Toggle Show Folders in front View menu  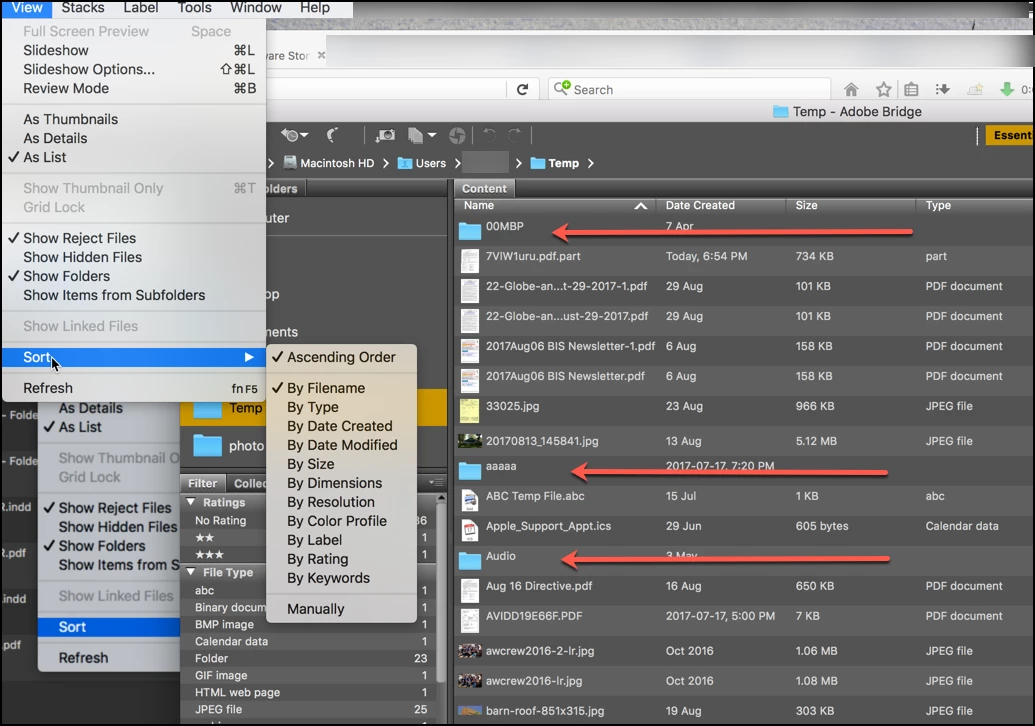pos(67,276)
